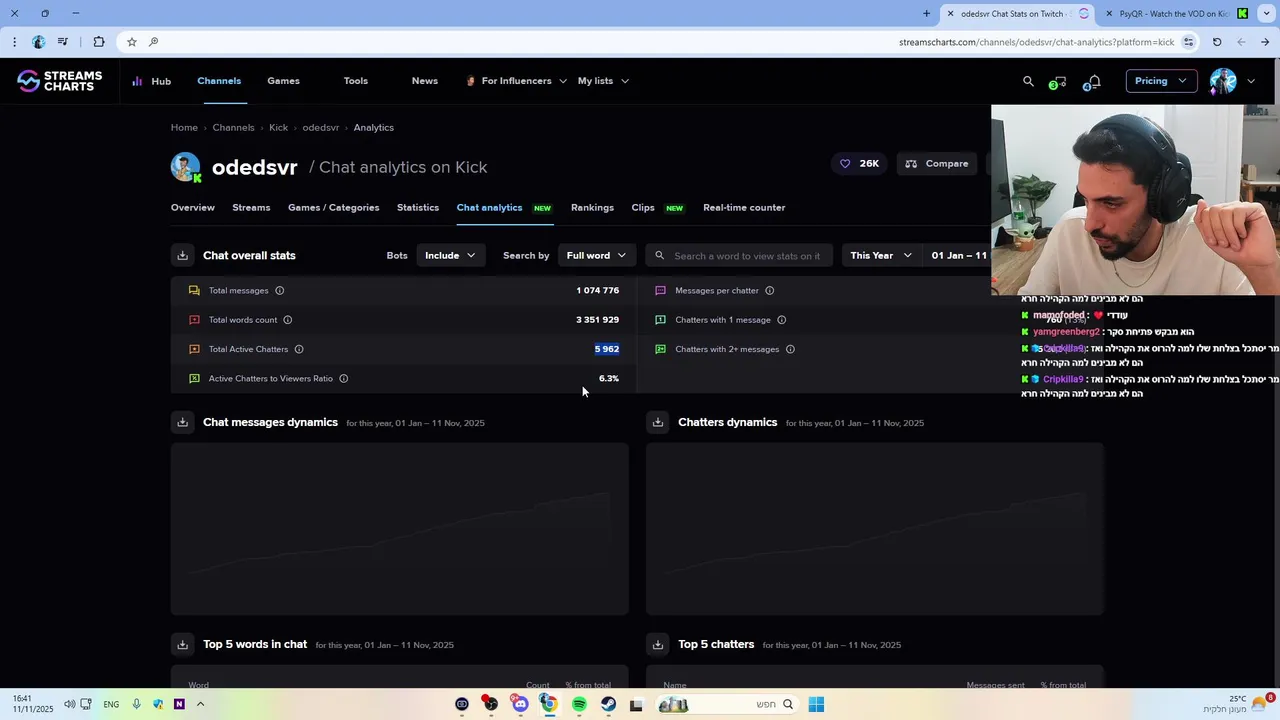
Task: Click the Streams Charts logo
Action: coord(60,81)
